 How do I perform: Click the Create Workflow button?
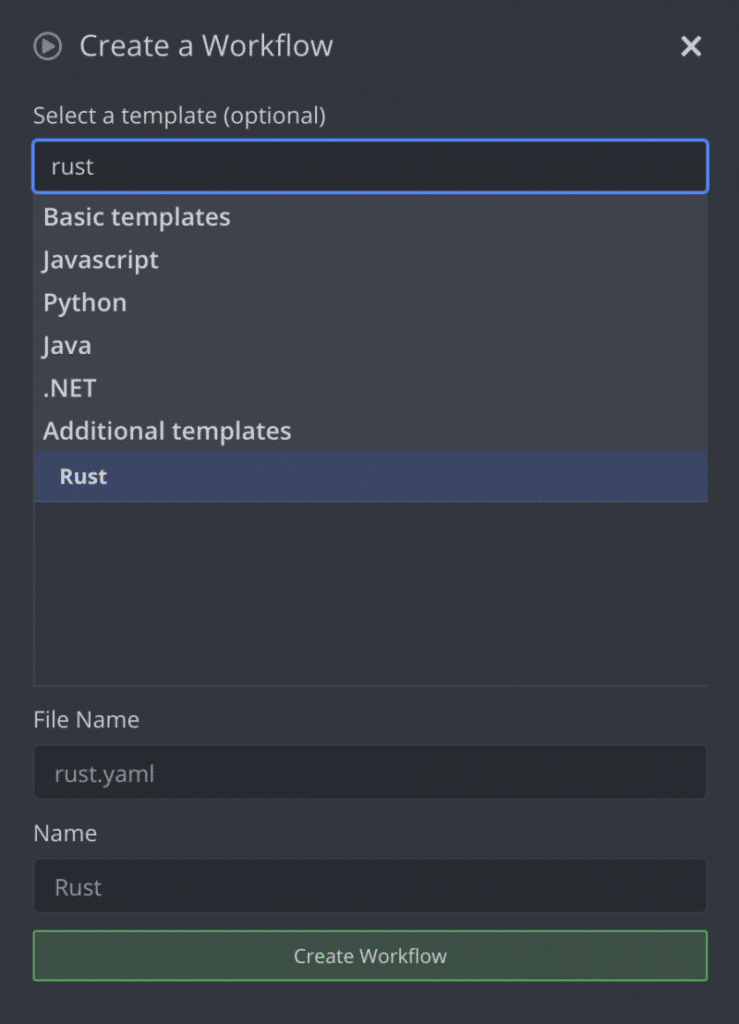pyautogui.click(x=370, y=955)
